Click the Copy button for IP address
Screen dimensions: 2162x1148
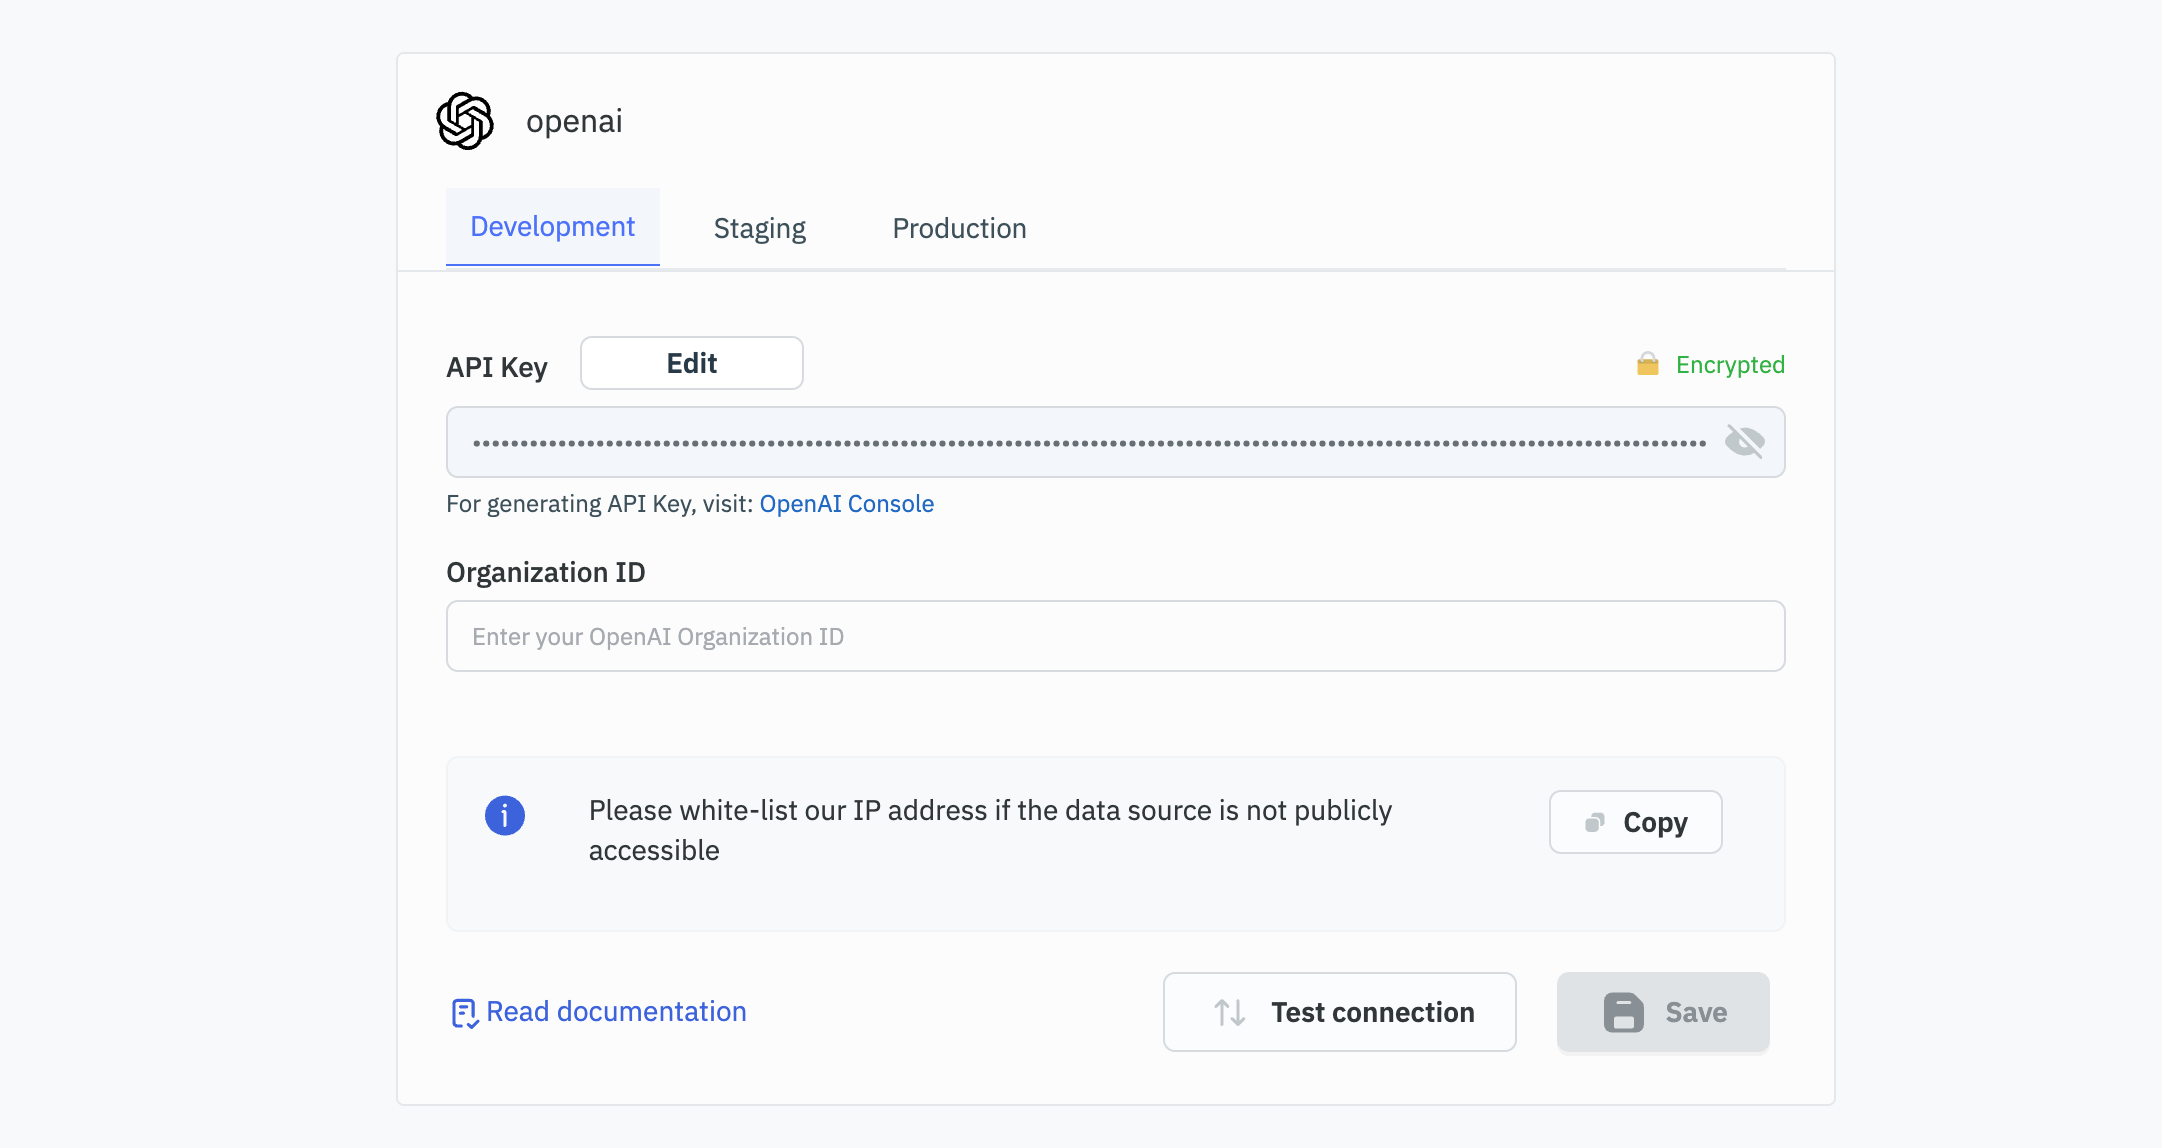[1636, 822]
